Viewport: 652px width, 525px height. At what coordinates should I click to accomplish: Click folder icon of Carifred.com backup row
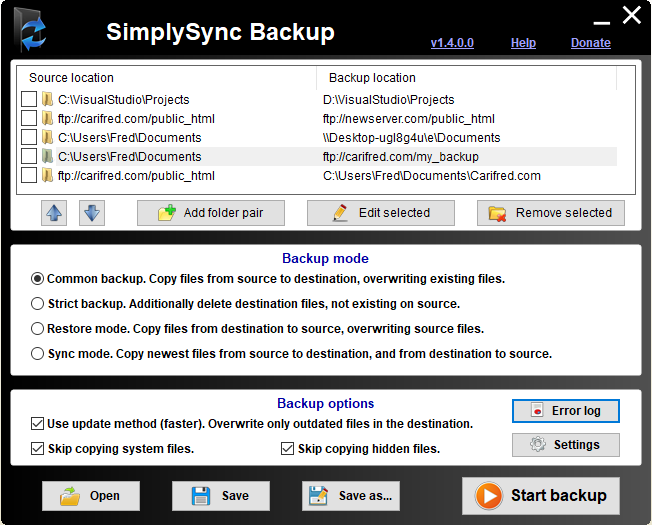pos(47,176)
